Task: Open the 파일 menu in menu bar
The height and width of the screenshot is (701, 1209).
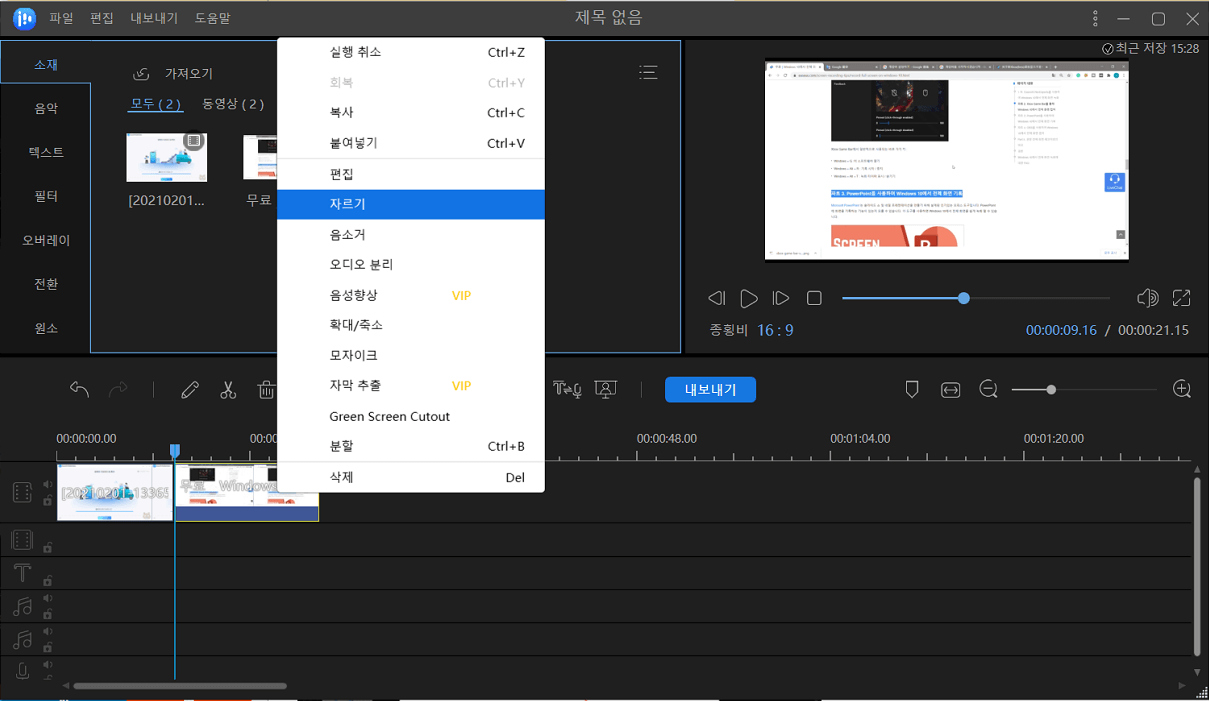Action: [61, 18]
